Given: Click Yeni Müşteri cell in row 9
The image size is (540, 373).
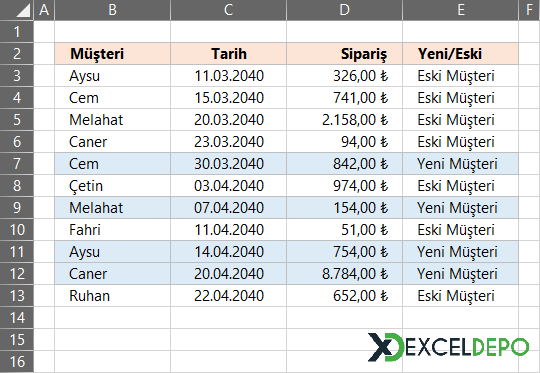Looking at the screenshot, I should 460,208.
